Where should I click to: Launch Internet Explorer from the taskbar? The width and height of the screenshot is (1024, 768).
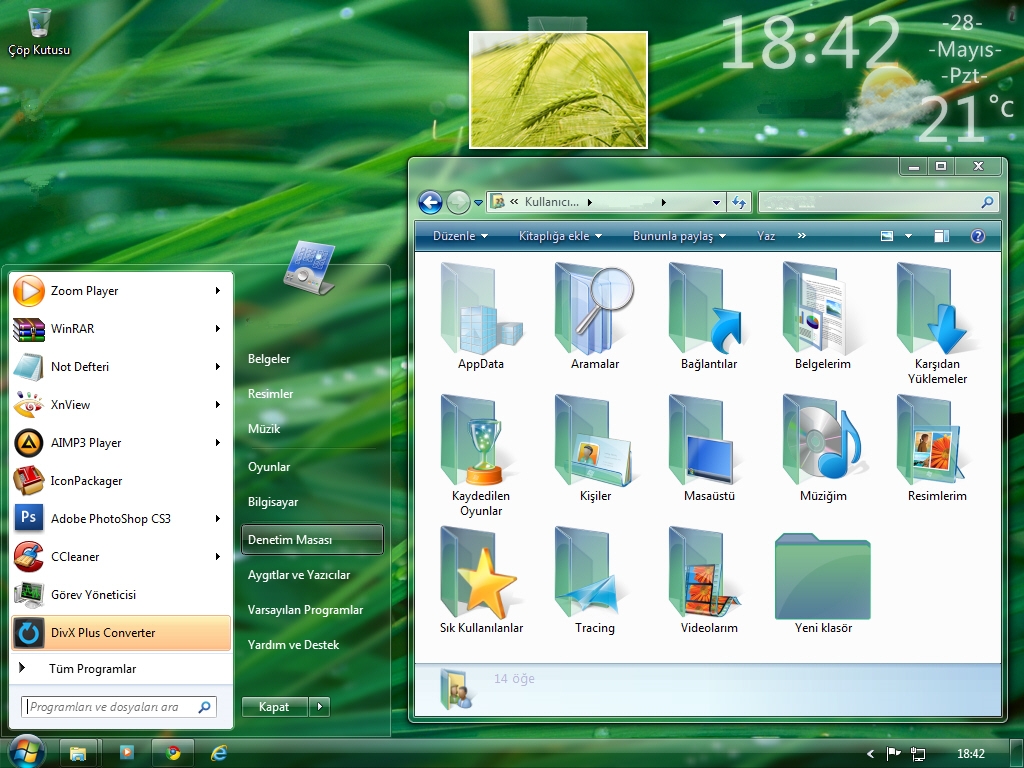[x=219, y=753]
